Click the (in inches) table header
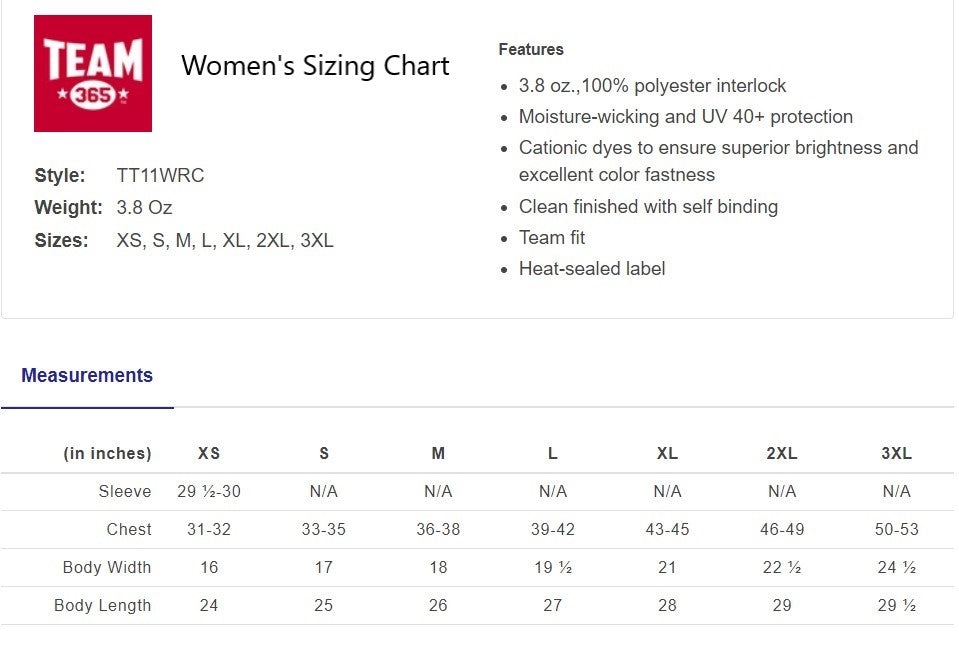 tap(107, 453)
